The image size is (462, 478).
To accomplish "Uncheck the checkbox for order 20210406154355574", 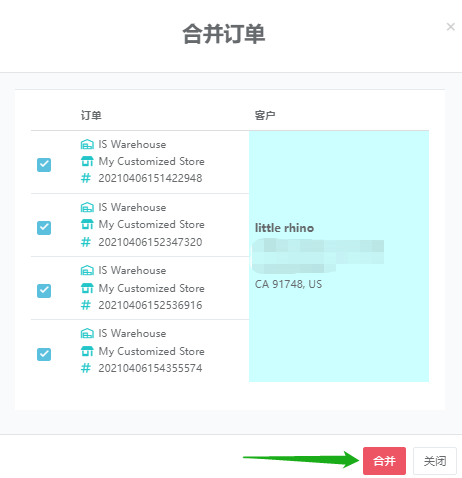I will click(x=44, y=354).
